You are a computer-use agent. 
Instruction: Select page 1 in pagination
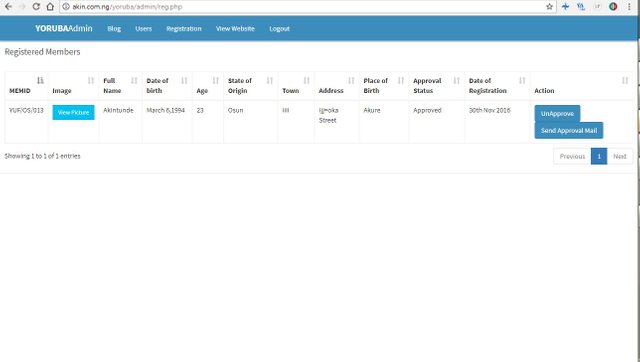599,156
